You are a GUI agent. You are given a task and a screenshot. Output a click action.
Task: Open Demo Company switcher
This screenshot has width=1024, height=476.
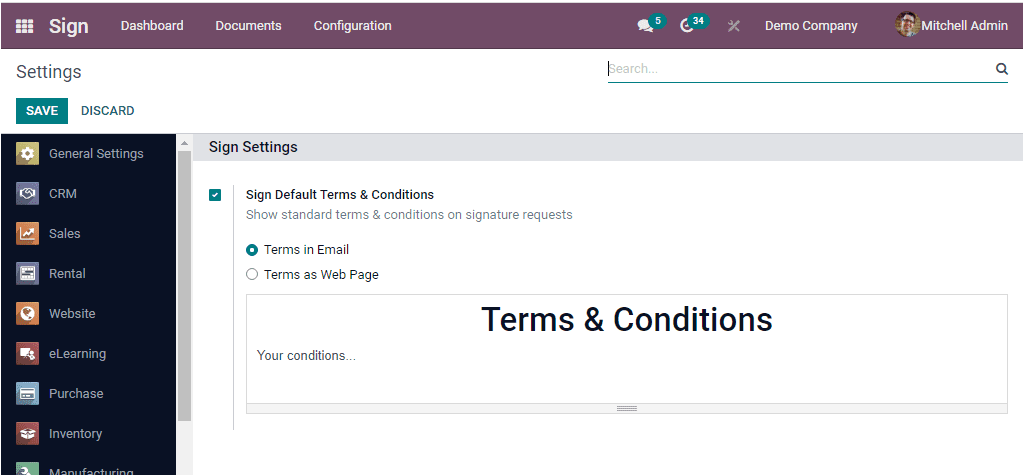[x=811, y=26]
